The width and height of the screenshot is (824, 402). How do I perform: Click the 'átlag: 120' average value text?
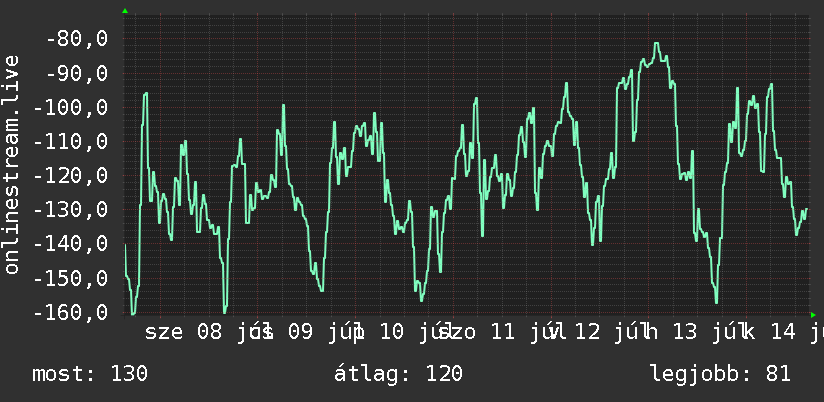coord(398,374)
